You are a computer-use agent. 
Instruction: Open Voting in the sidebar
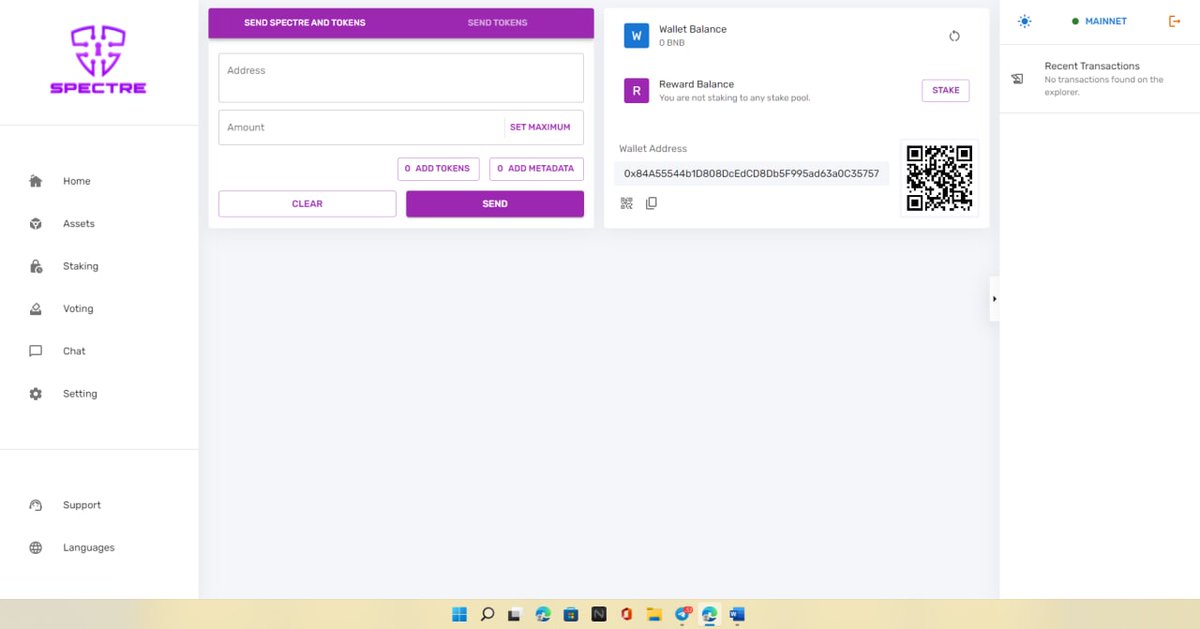[x=78, y=309]
